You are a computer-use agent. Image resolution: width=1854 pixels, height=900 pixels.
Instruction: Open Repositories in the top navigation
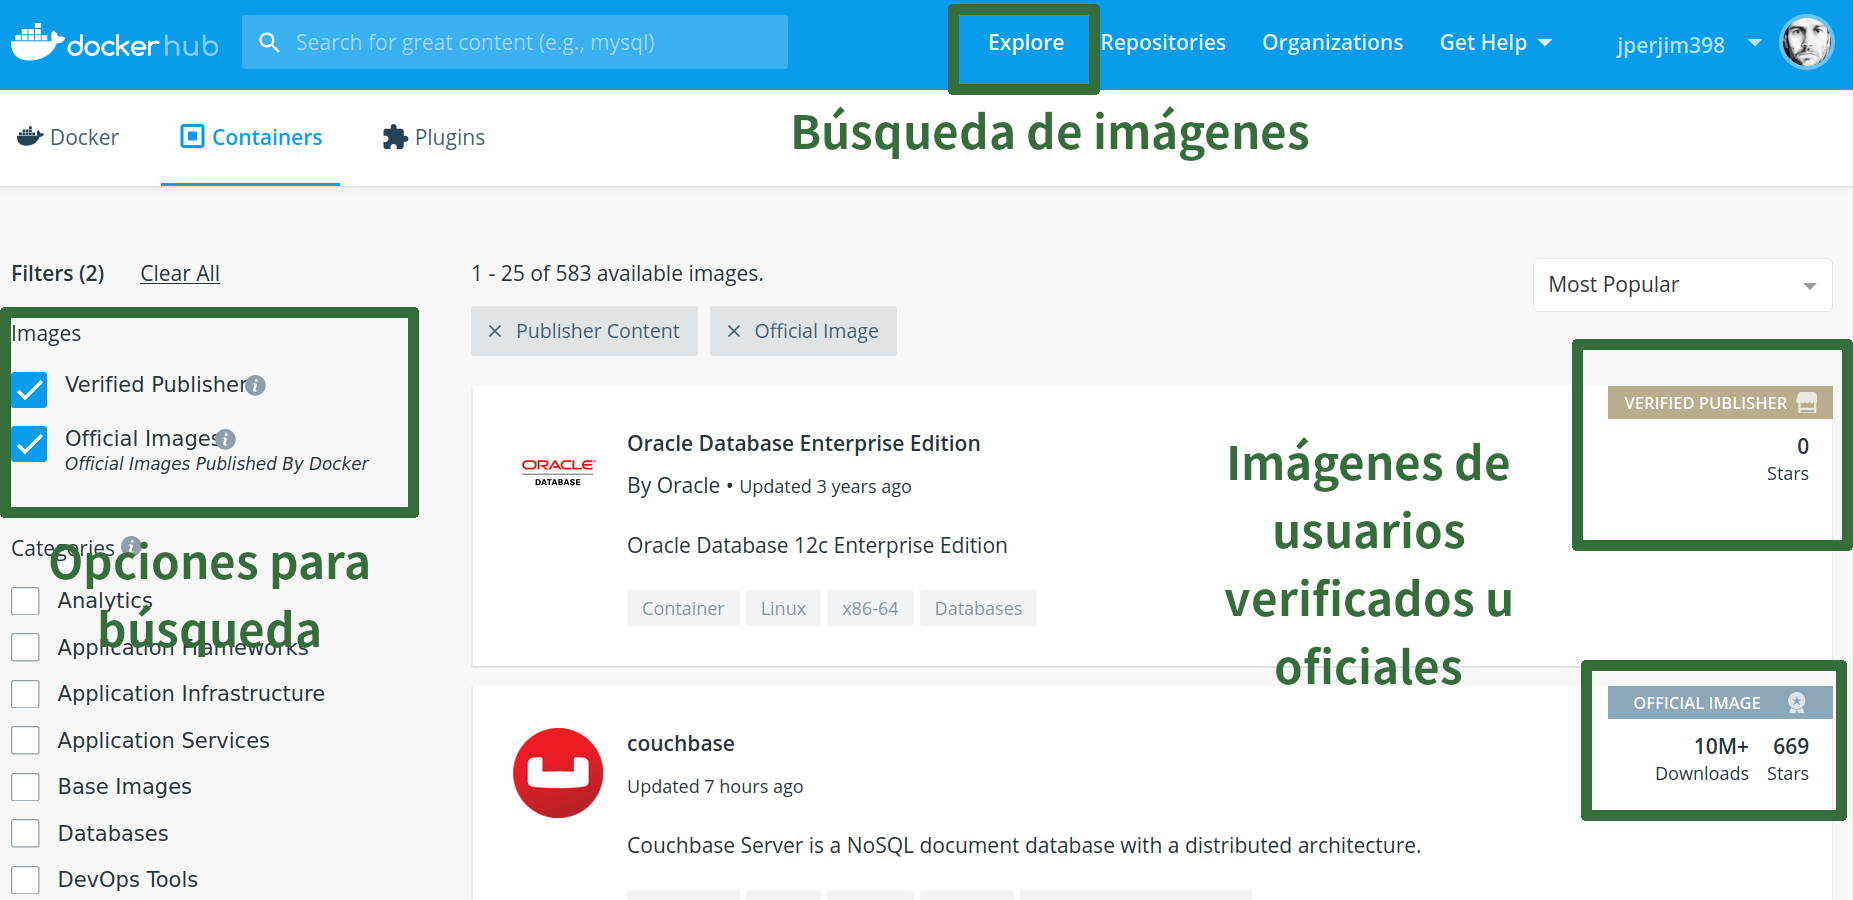[x=1163, y=43]
